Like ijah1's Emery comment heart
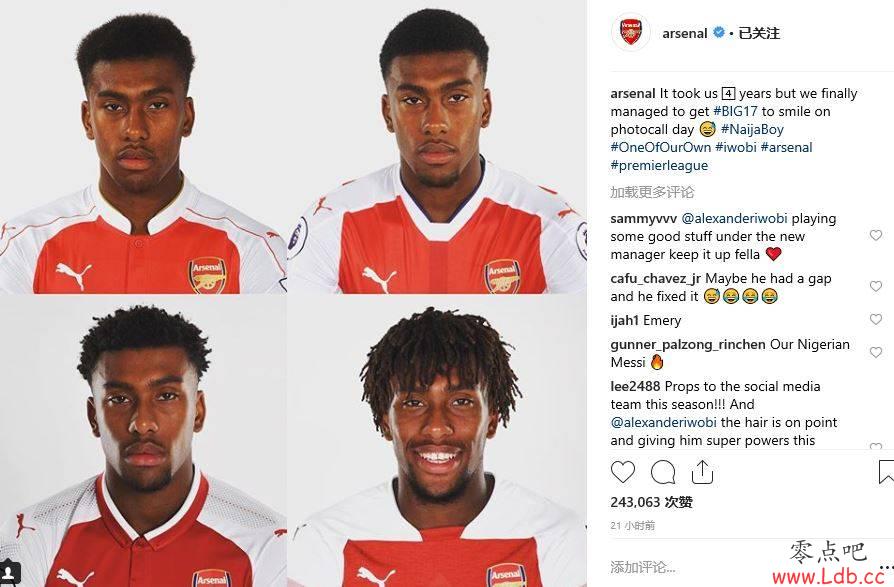Image resolution: width=894 pixels, height=587 pixels. click(876, 319)
